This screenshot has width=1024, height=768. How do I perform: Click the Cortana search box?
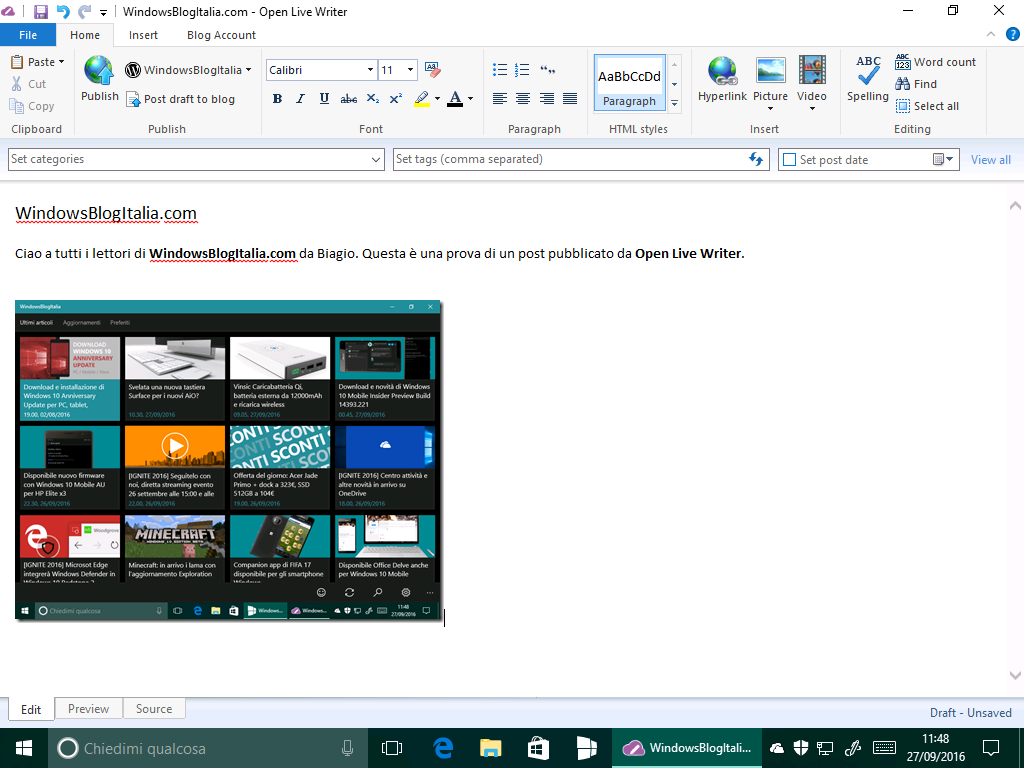pyautogui.click(x=208, y=748)
